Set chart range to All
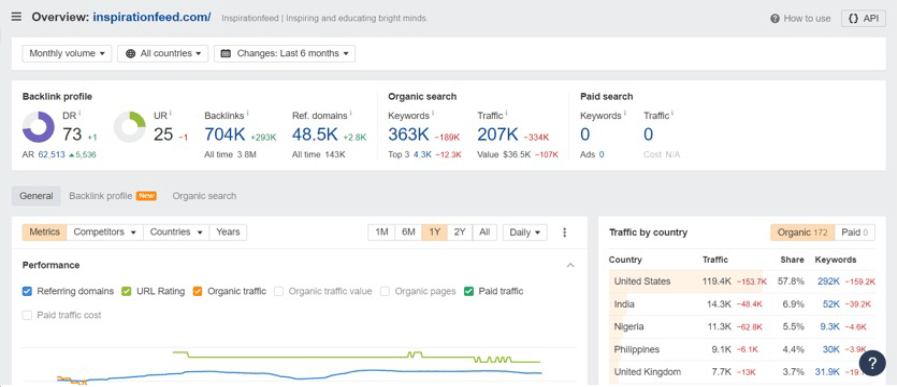This screenshot has width=897, height=387. click(485, 232)
